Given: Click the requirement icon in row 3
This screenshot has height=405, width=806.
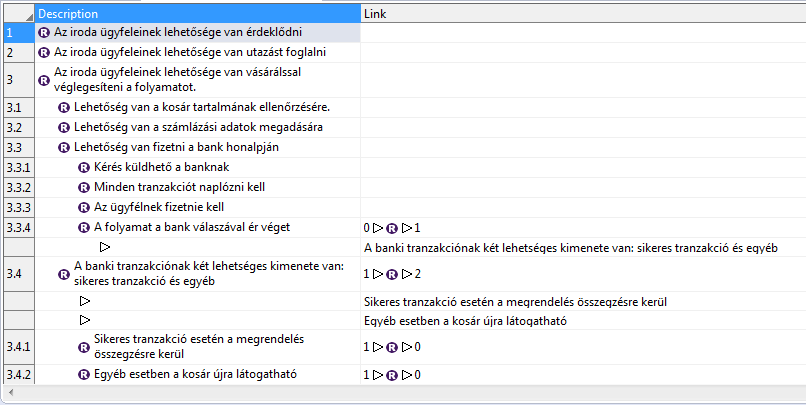Looking at the screenshot, I should (44, 80).
